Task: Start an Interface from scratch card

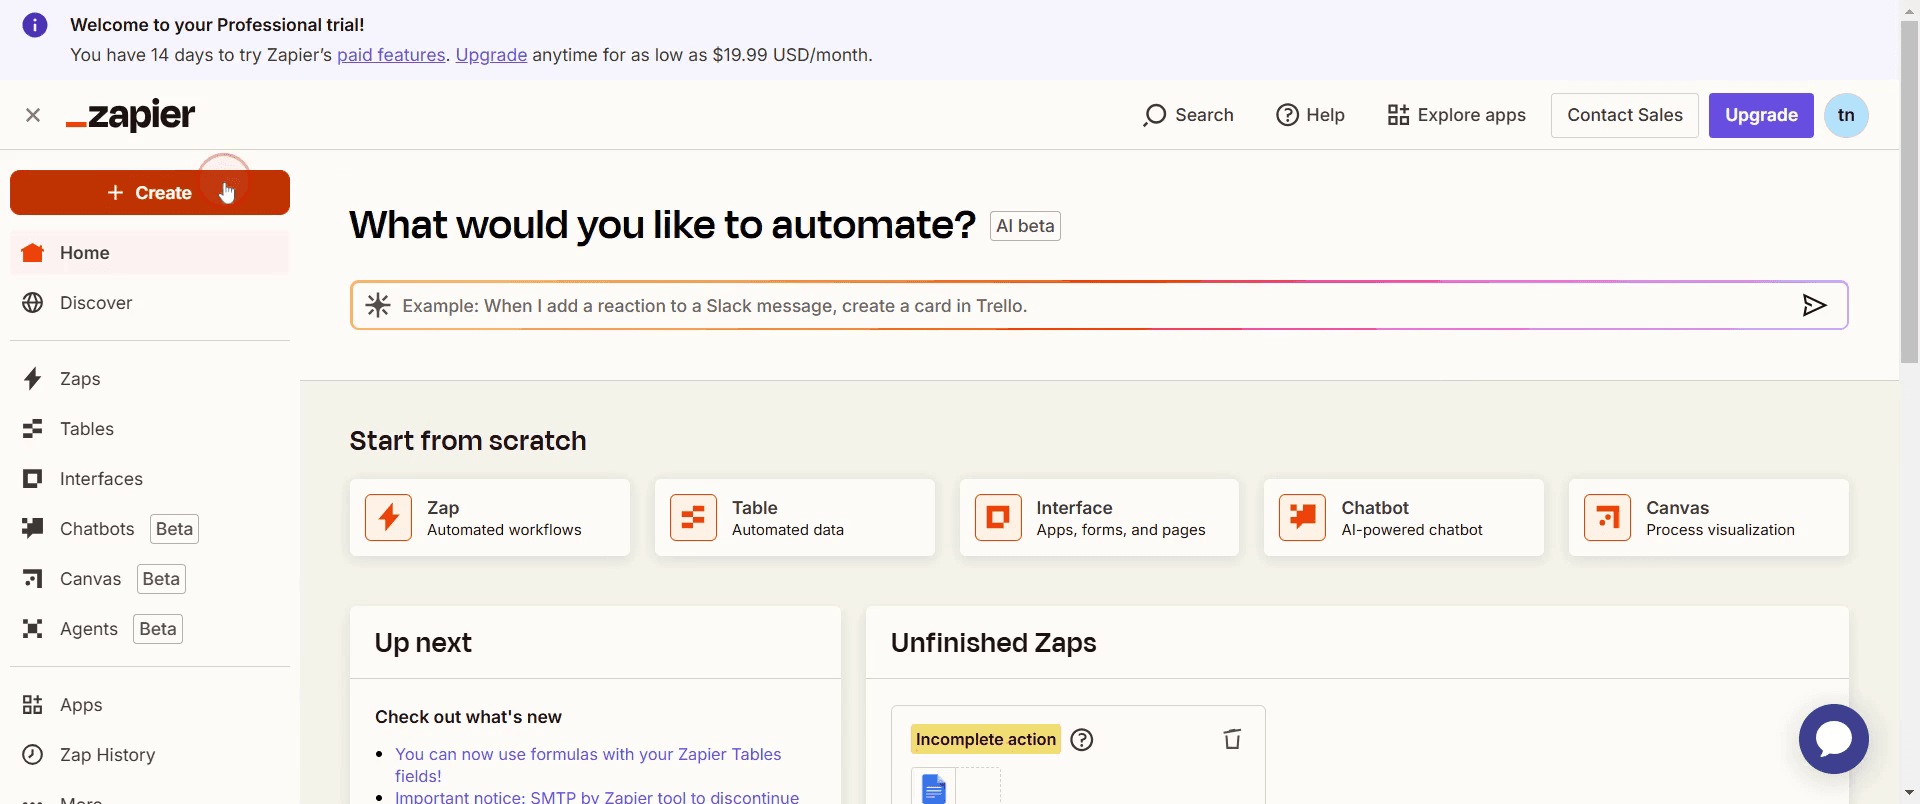Action: [1099, 518]
